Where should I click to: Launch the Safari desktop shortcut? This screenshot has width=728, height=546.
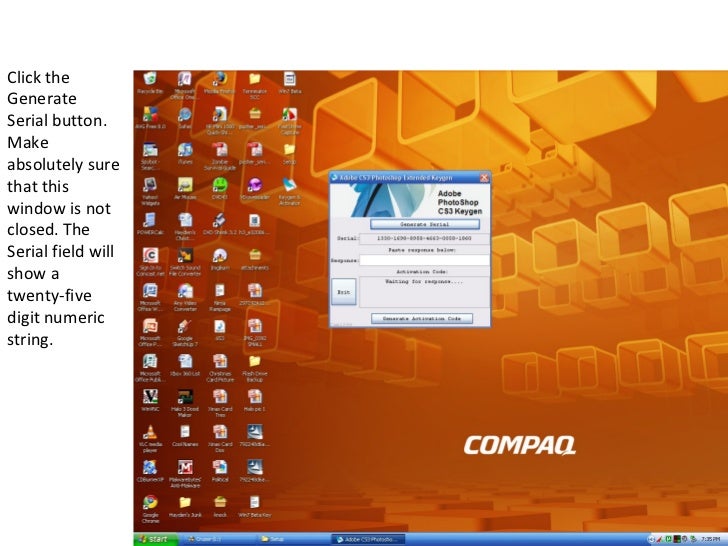185,117
